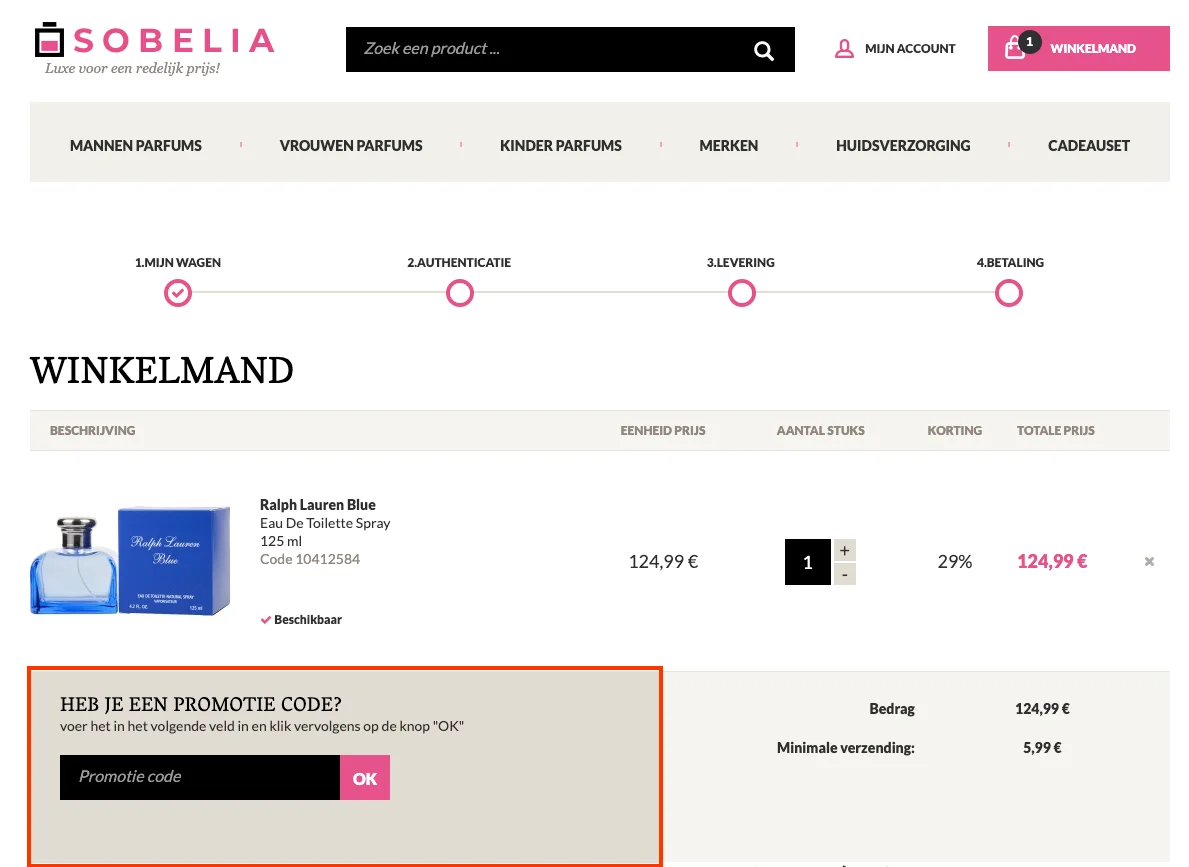Screen dimensions: 1189x867
Task: Click the Betaling step circle
Action: pyautogui.click(x=1009, y=293)
